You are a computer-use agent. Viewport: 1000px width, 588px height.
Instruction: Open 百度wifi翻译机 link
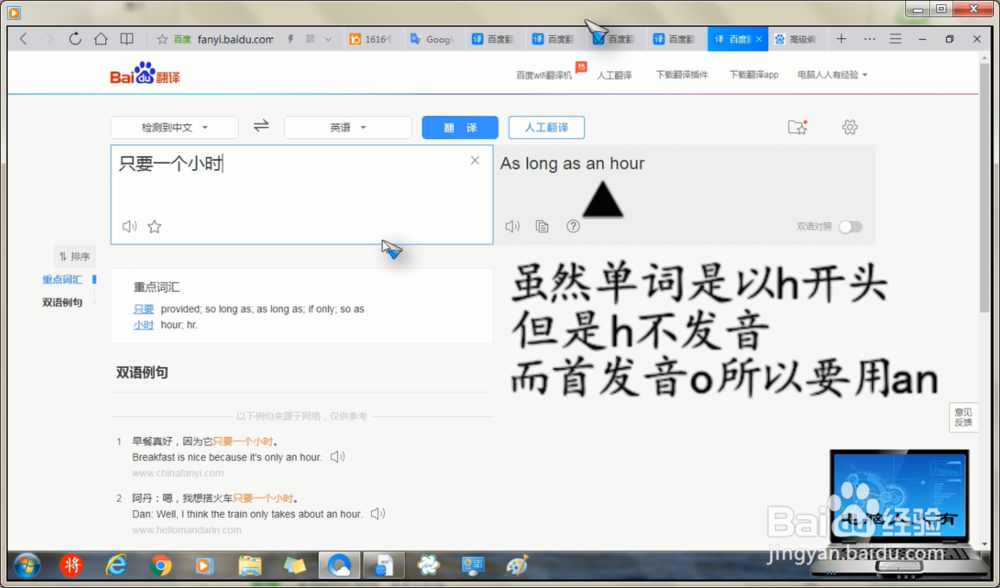pos(544,75)
